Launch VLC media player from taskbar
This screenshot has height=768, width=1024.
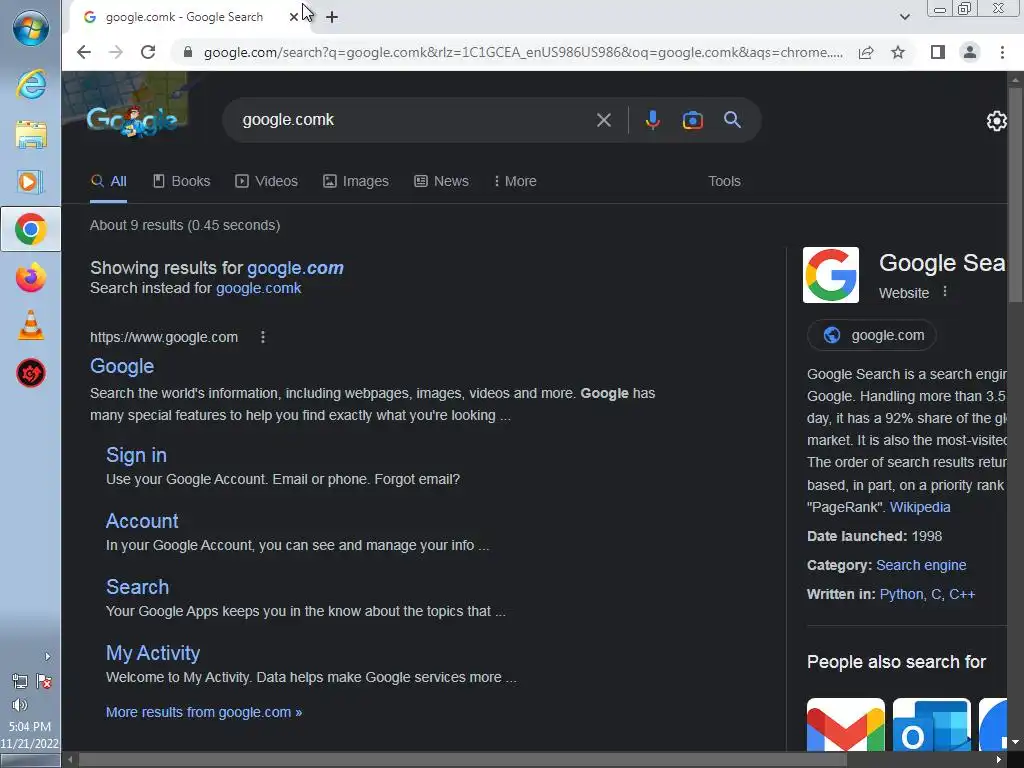[x=31, y=325]
